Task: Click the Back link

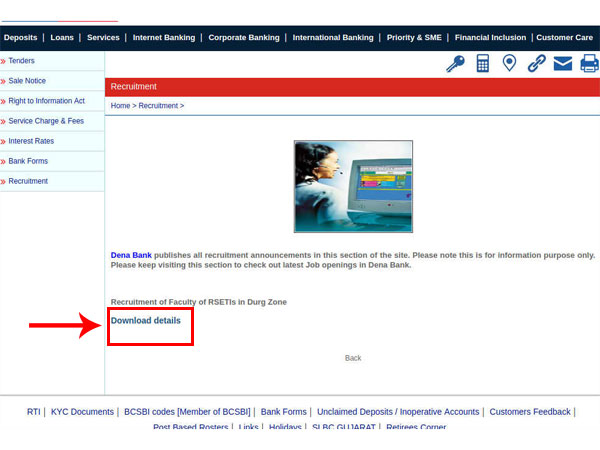Action: pyautogui.click(x=353, y=358)
